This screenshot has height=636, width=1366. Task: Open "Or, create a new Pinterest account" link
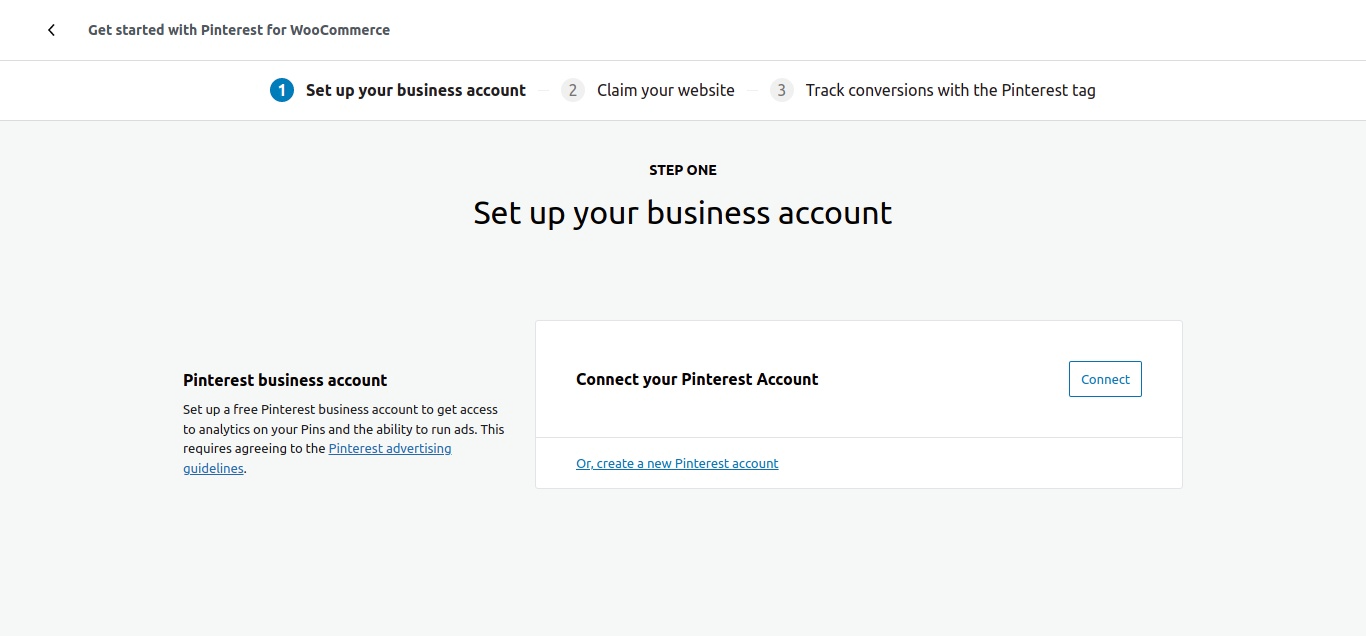click(677, 463)
